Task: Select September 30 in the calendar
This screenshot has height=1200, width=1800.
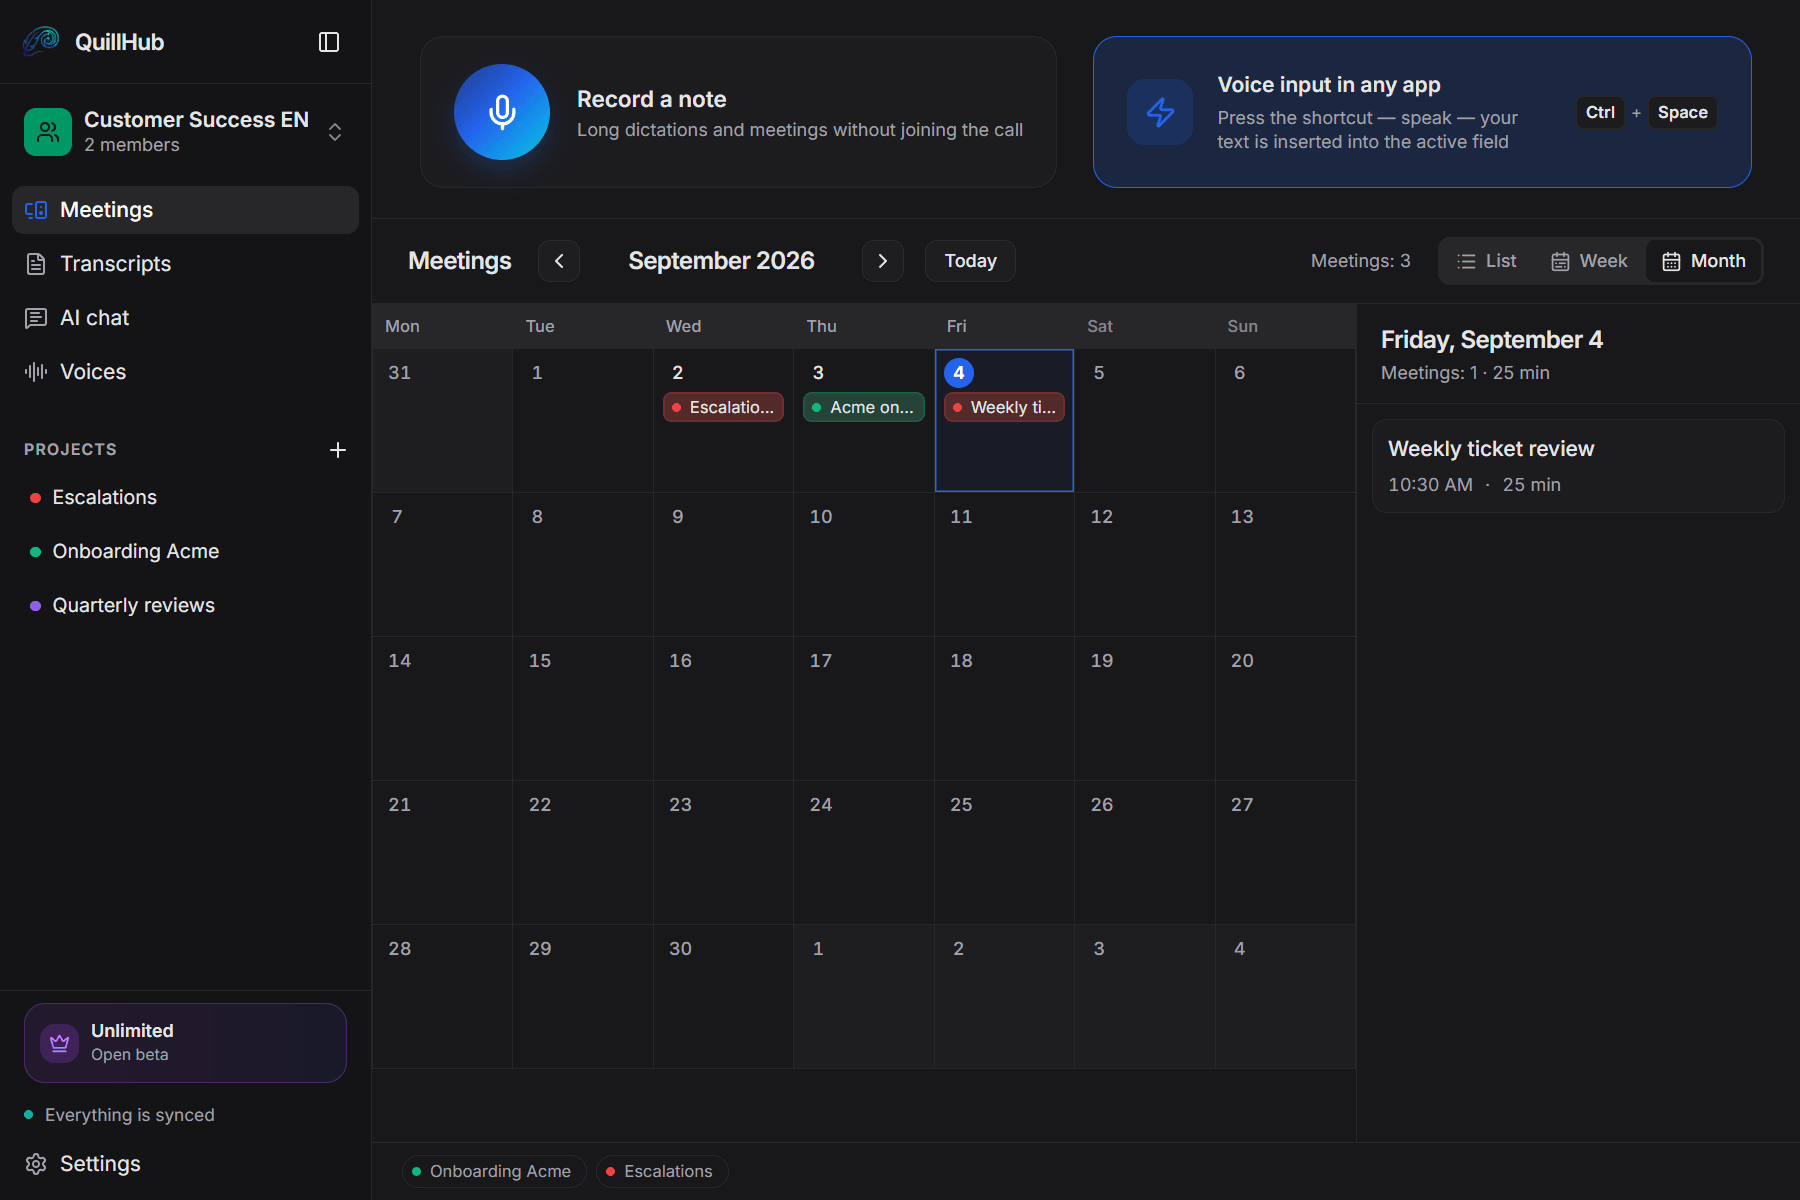Action: (723, 996)
